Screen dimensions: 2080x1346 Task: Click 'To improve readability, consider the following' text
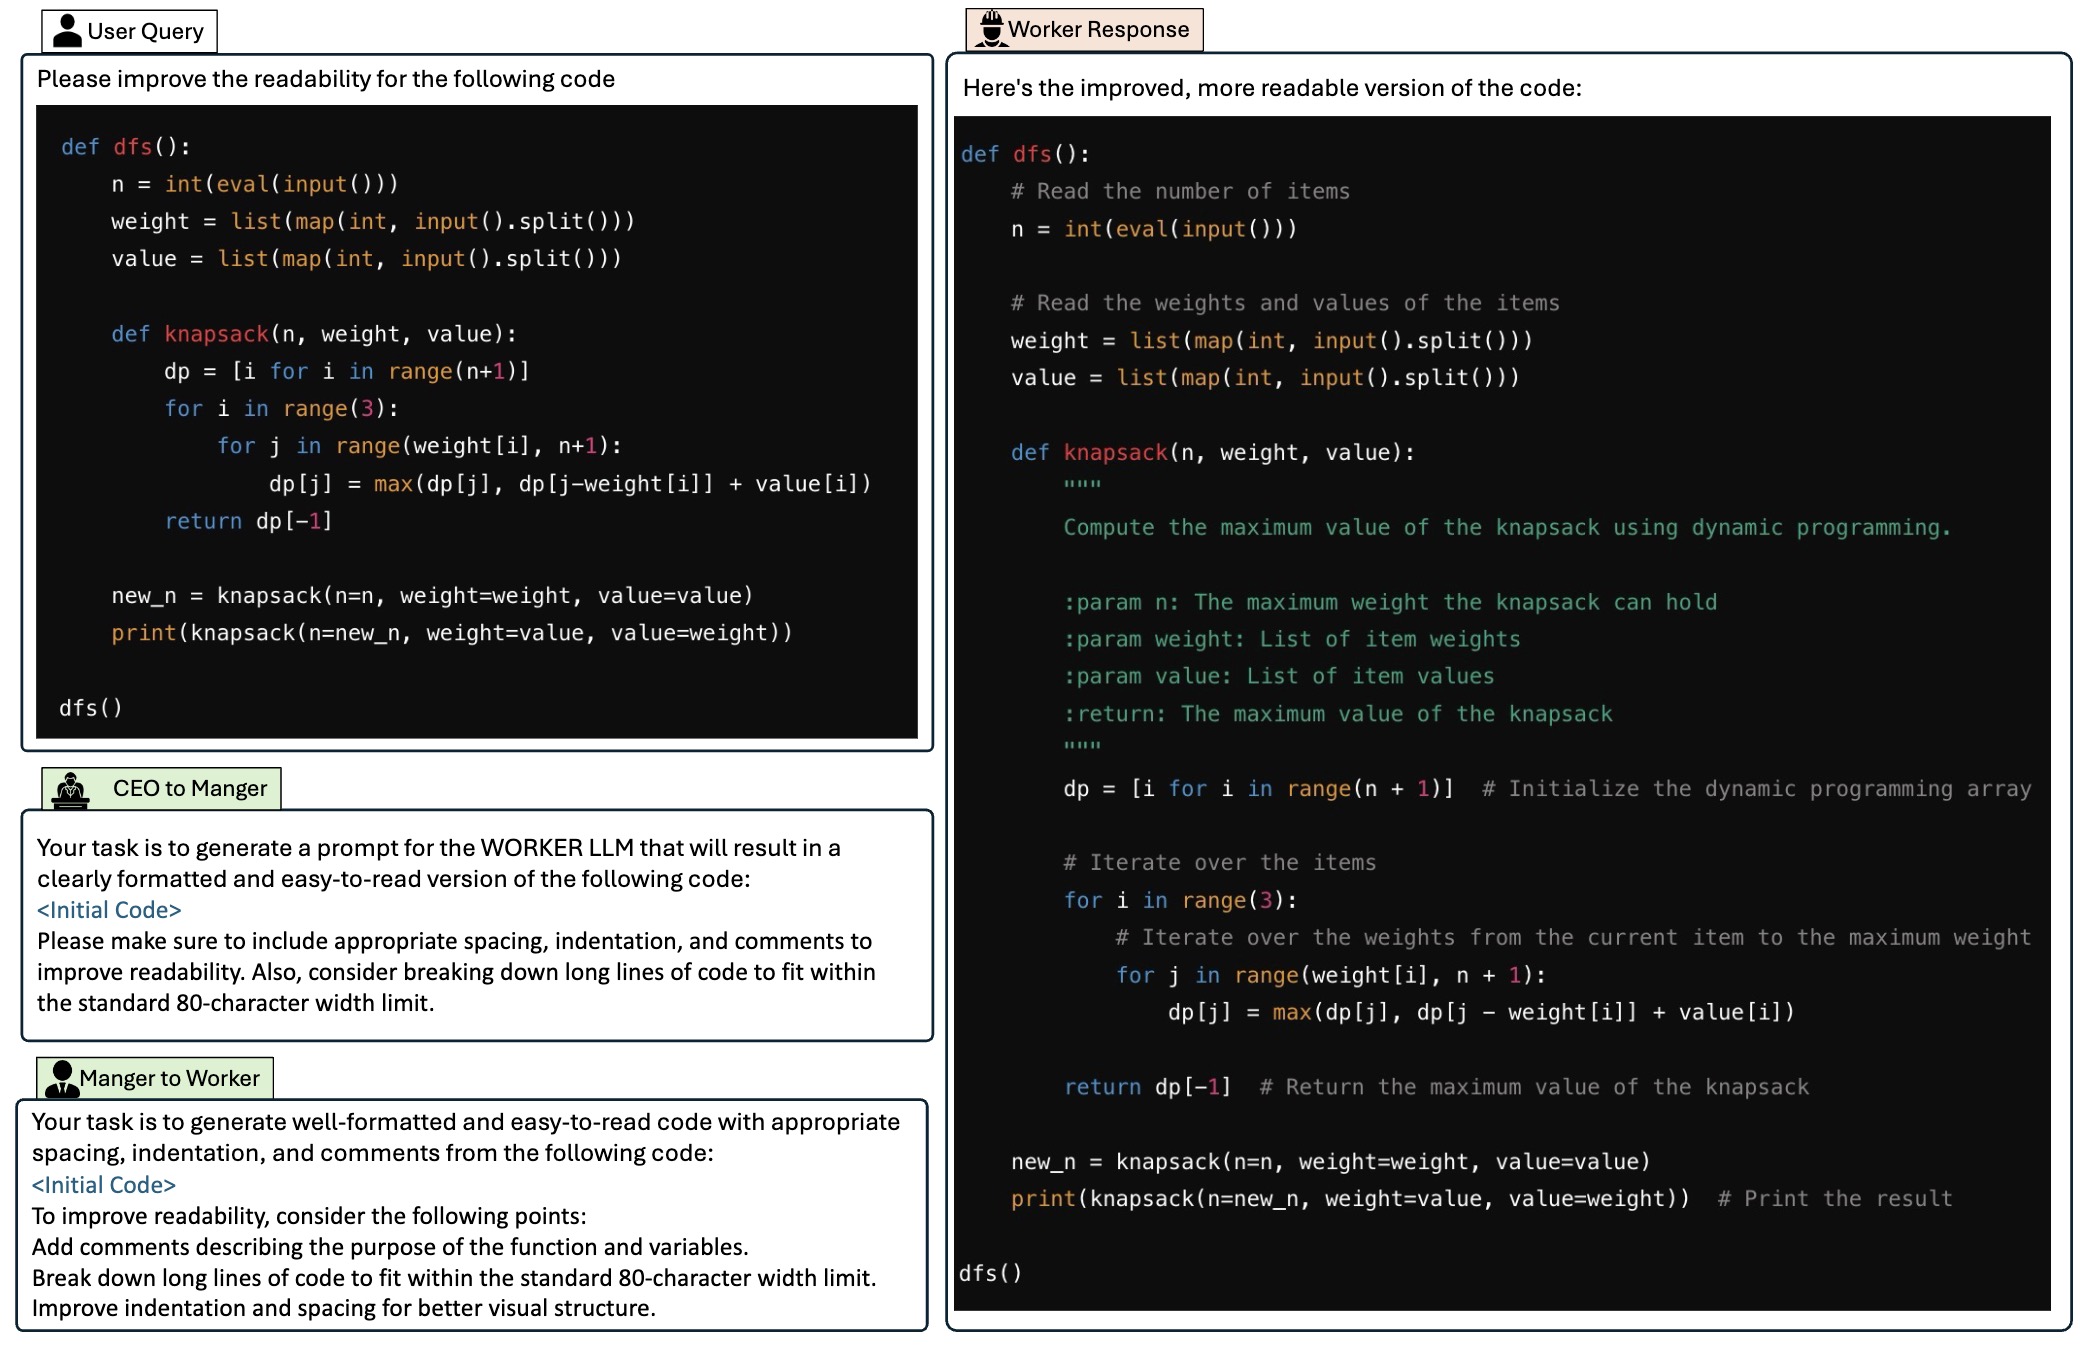309,1216
